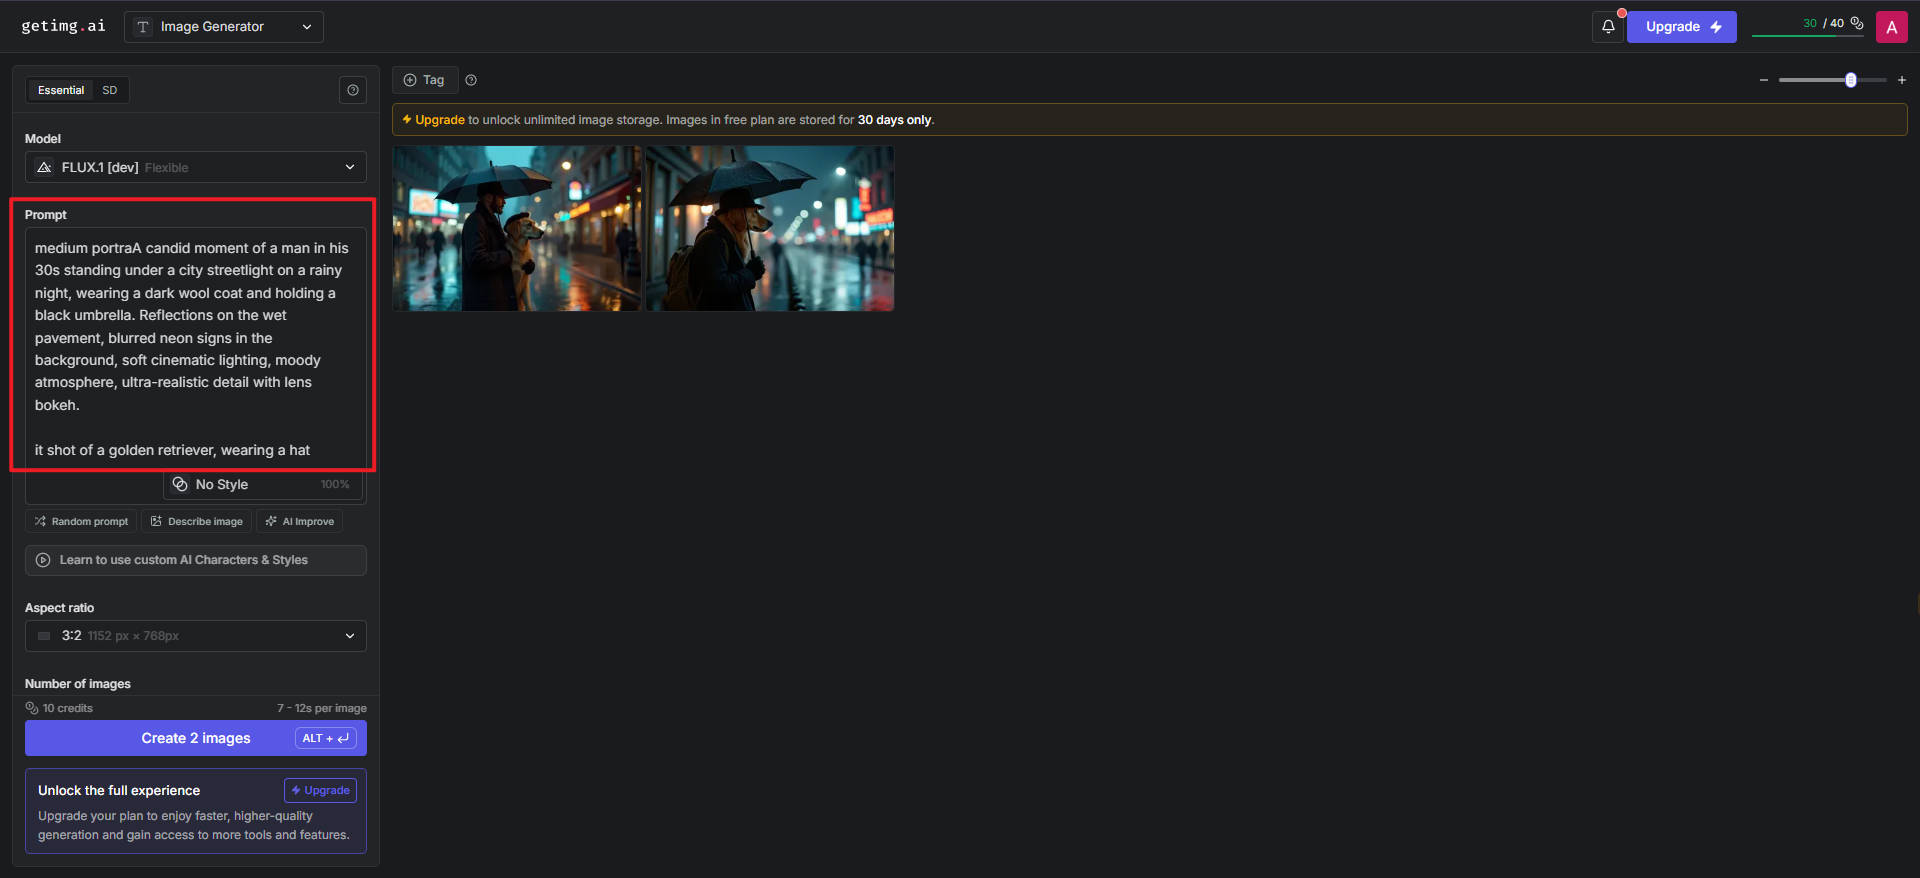Click the Random prompt button
The width and height of the screenshot is (1920, 878).
pyautogui.click(x=81, y=521)
